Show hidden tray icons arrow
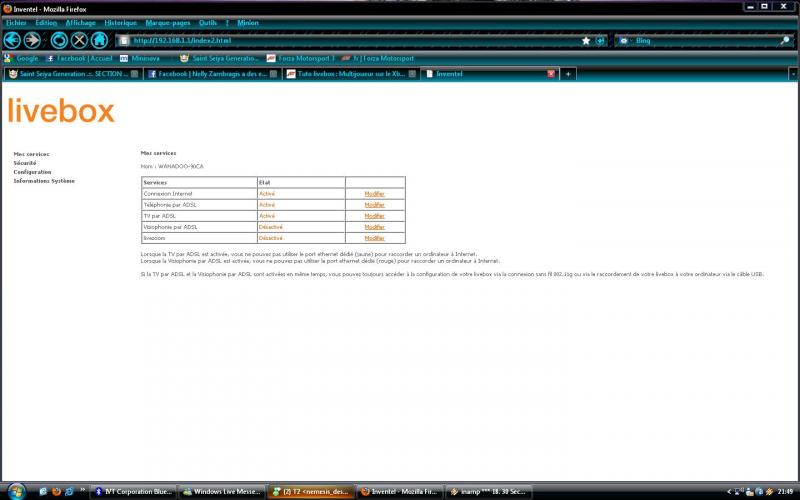800x500 pixels. coord(729,492)
